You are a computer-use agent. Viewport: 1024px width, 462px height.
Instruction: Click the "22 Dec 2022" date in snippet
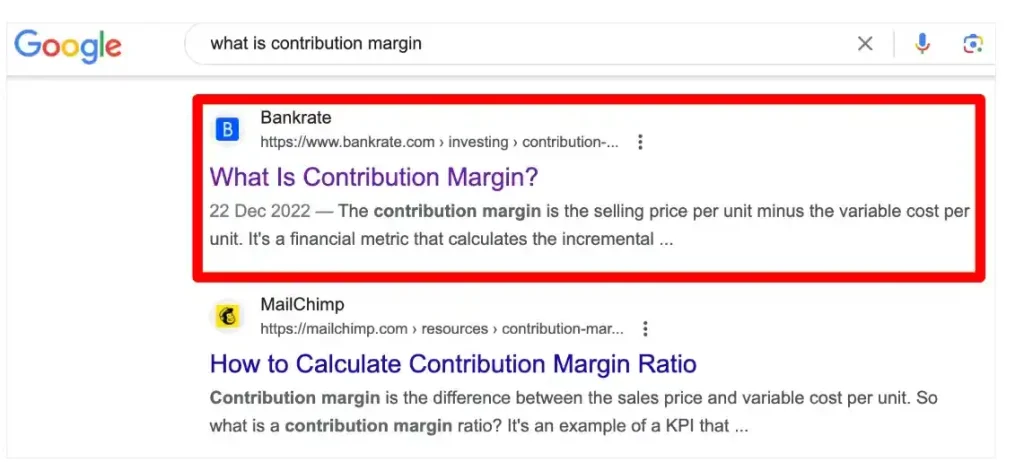[x=258, y=211]
